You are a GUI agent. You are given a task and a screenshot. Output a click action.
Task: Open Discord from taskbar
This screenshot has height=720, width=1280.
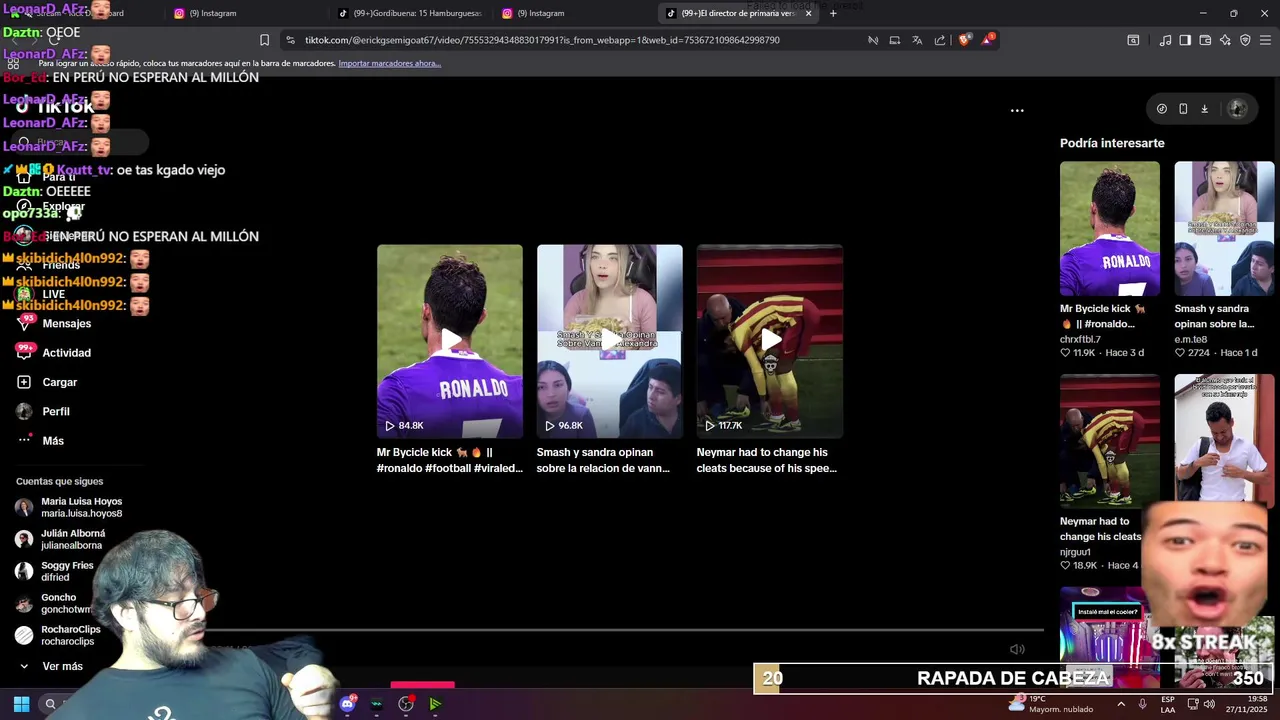347,704
